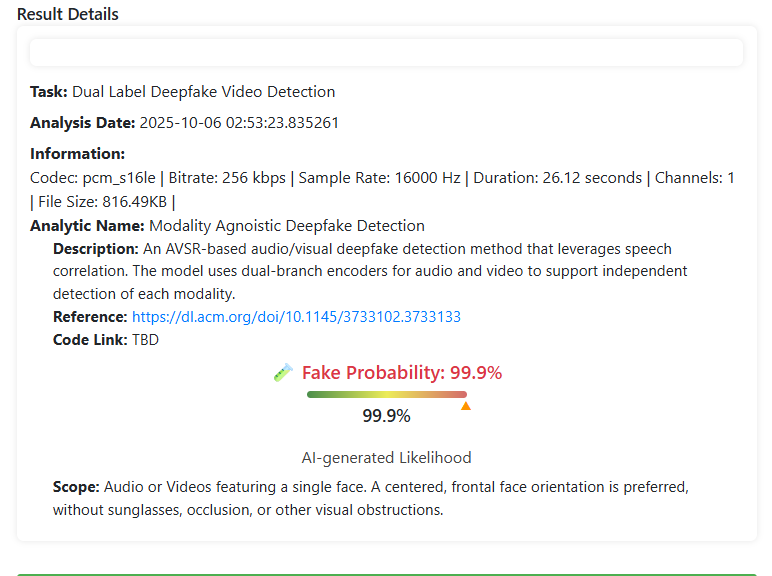The width and height of the screenshot is (772, 576).
Task: Click the Task label line
Action: (x=182, y=92)
